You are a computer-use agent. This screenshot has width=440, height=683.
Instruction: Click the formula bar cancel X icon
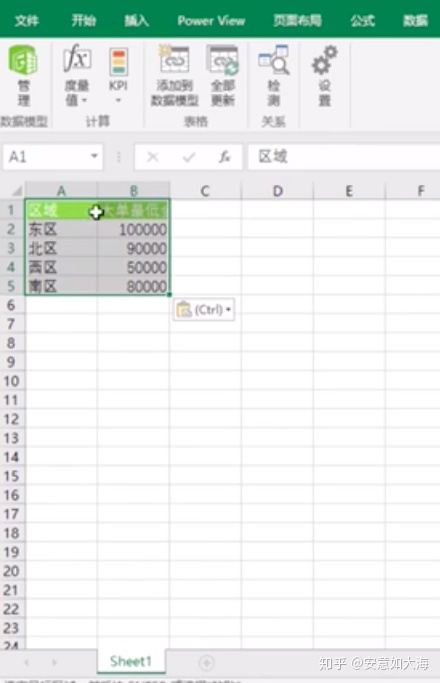(152, 157)
